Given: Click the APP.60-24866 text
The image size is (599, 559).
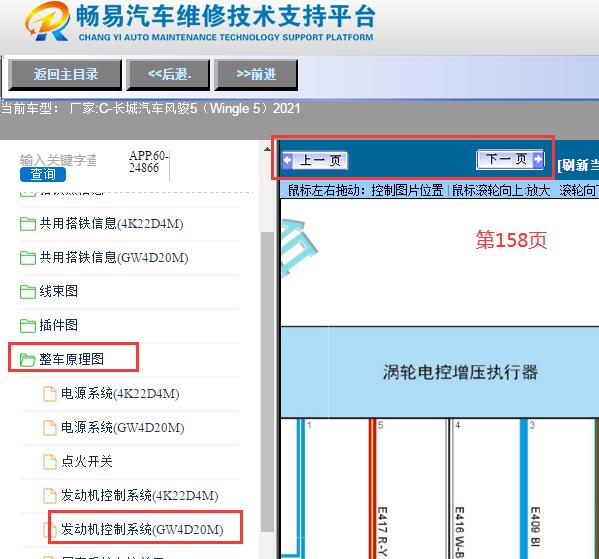Looking at the screenshot, I should tap(148, 162).
